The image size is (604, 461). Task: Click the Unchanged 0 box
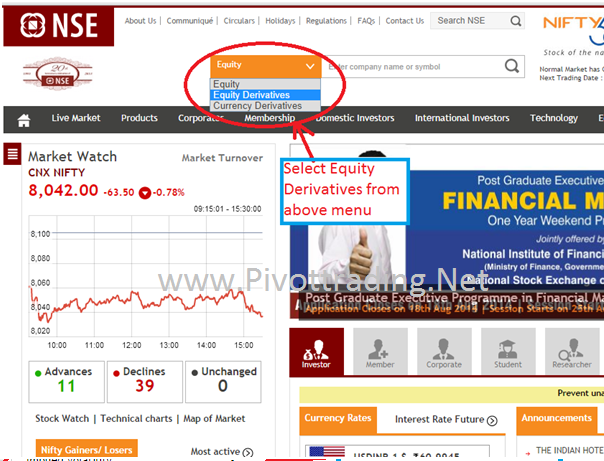223,382
